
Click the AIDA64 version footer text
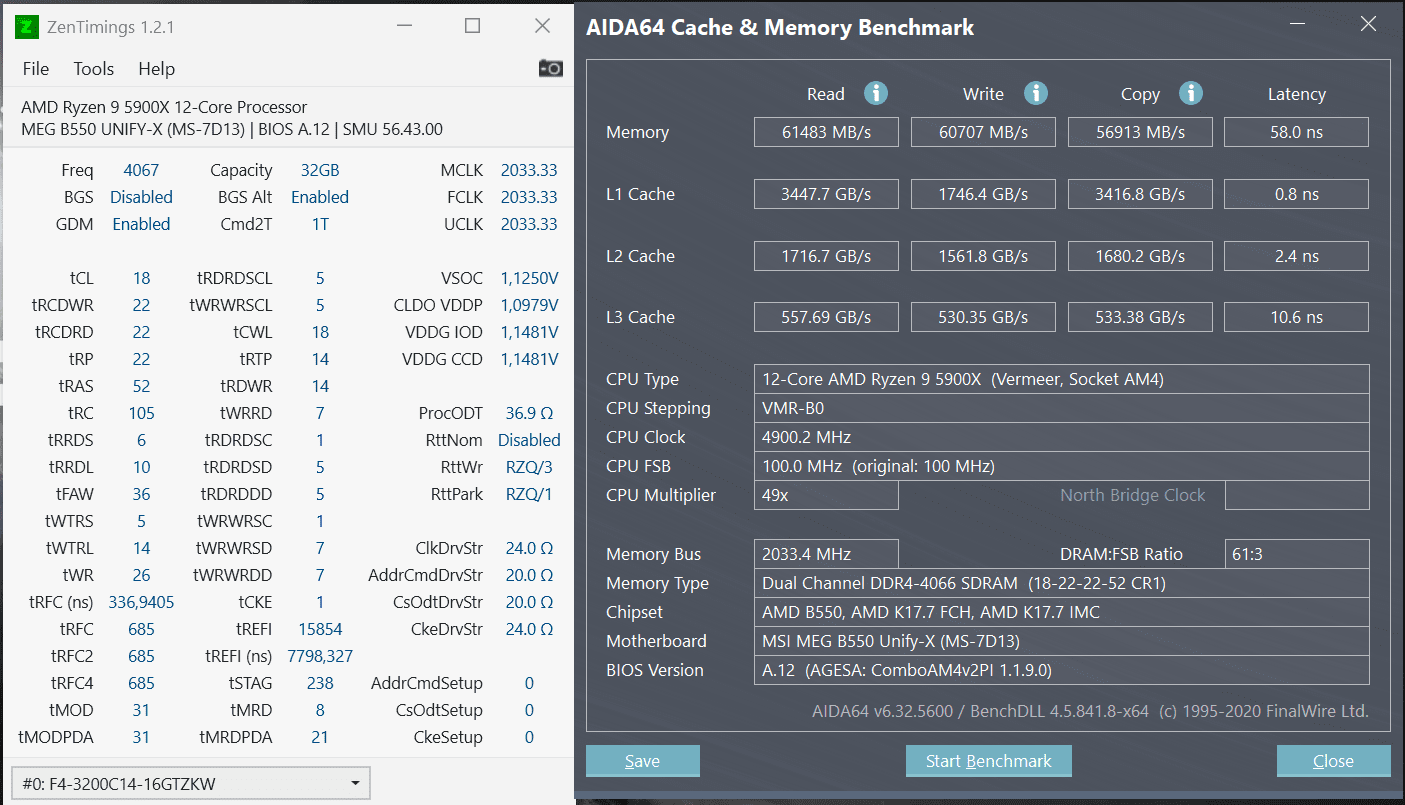click(x=1090, y=711)
